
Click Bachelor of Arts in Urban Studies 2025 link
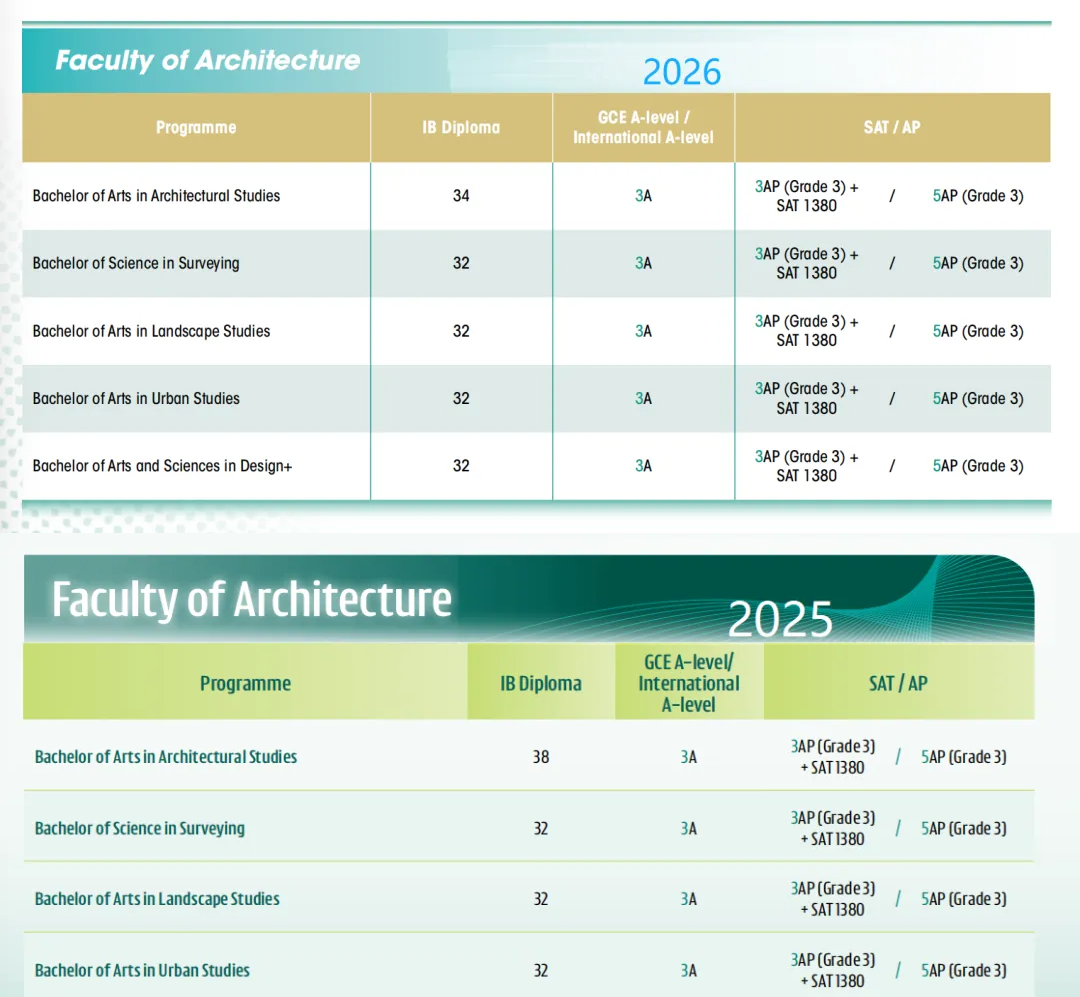point(141,970)
